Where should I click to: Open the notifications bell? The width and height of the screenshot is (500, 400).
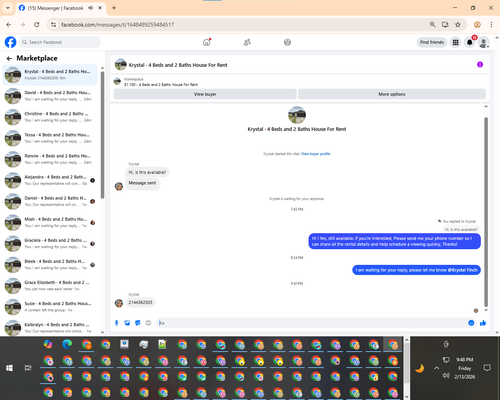point(470,42)
